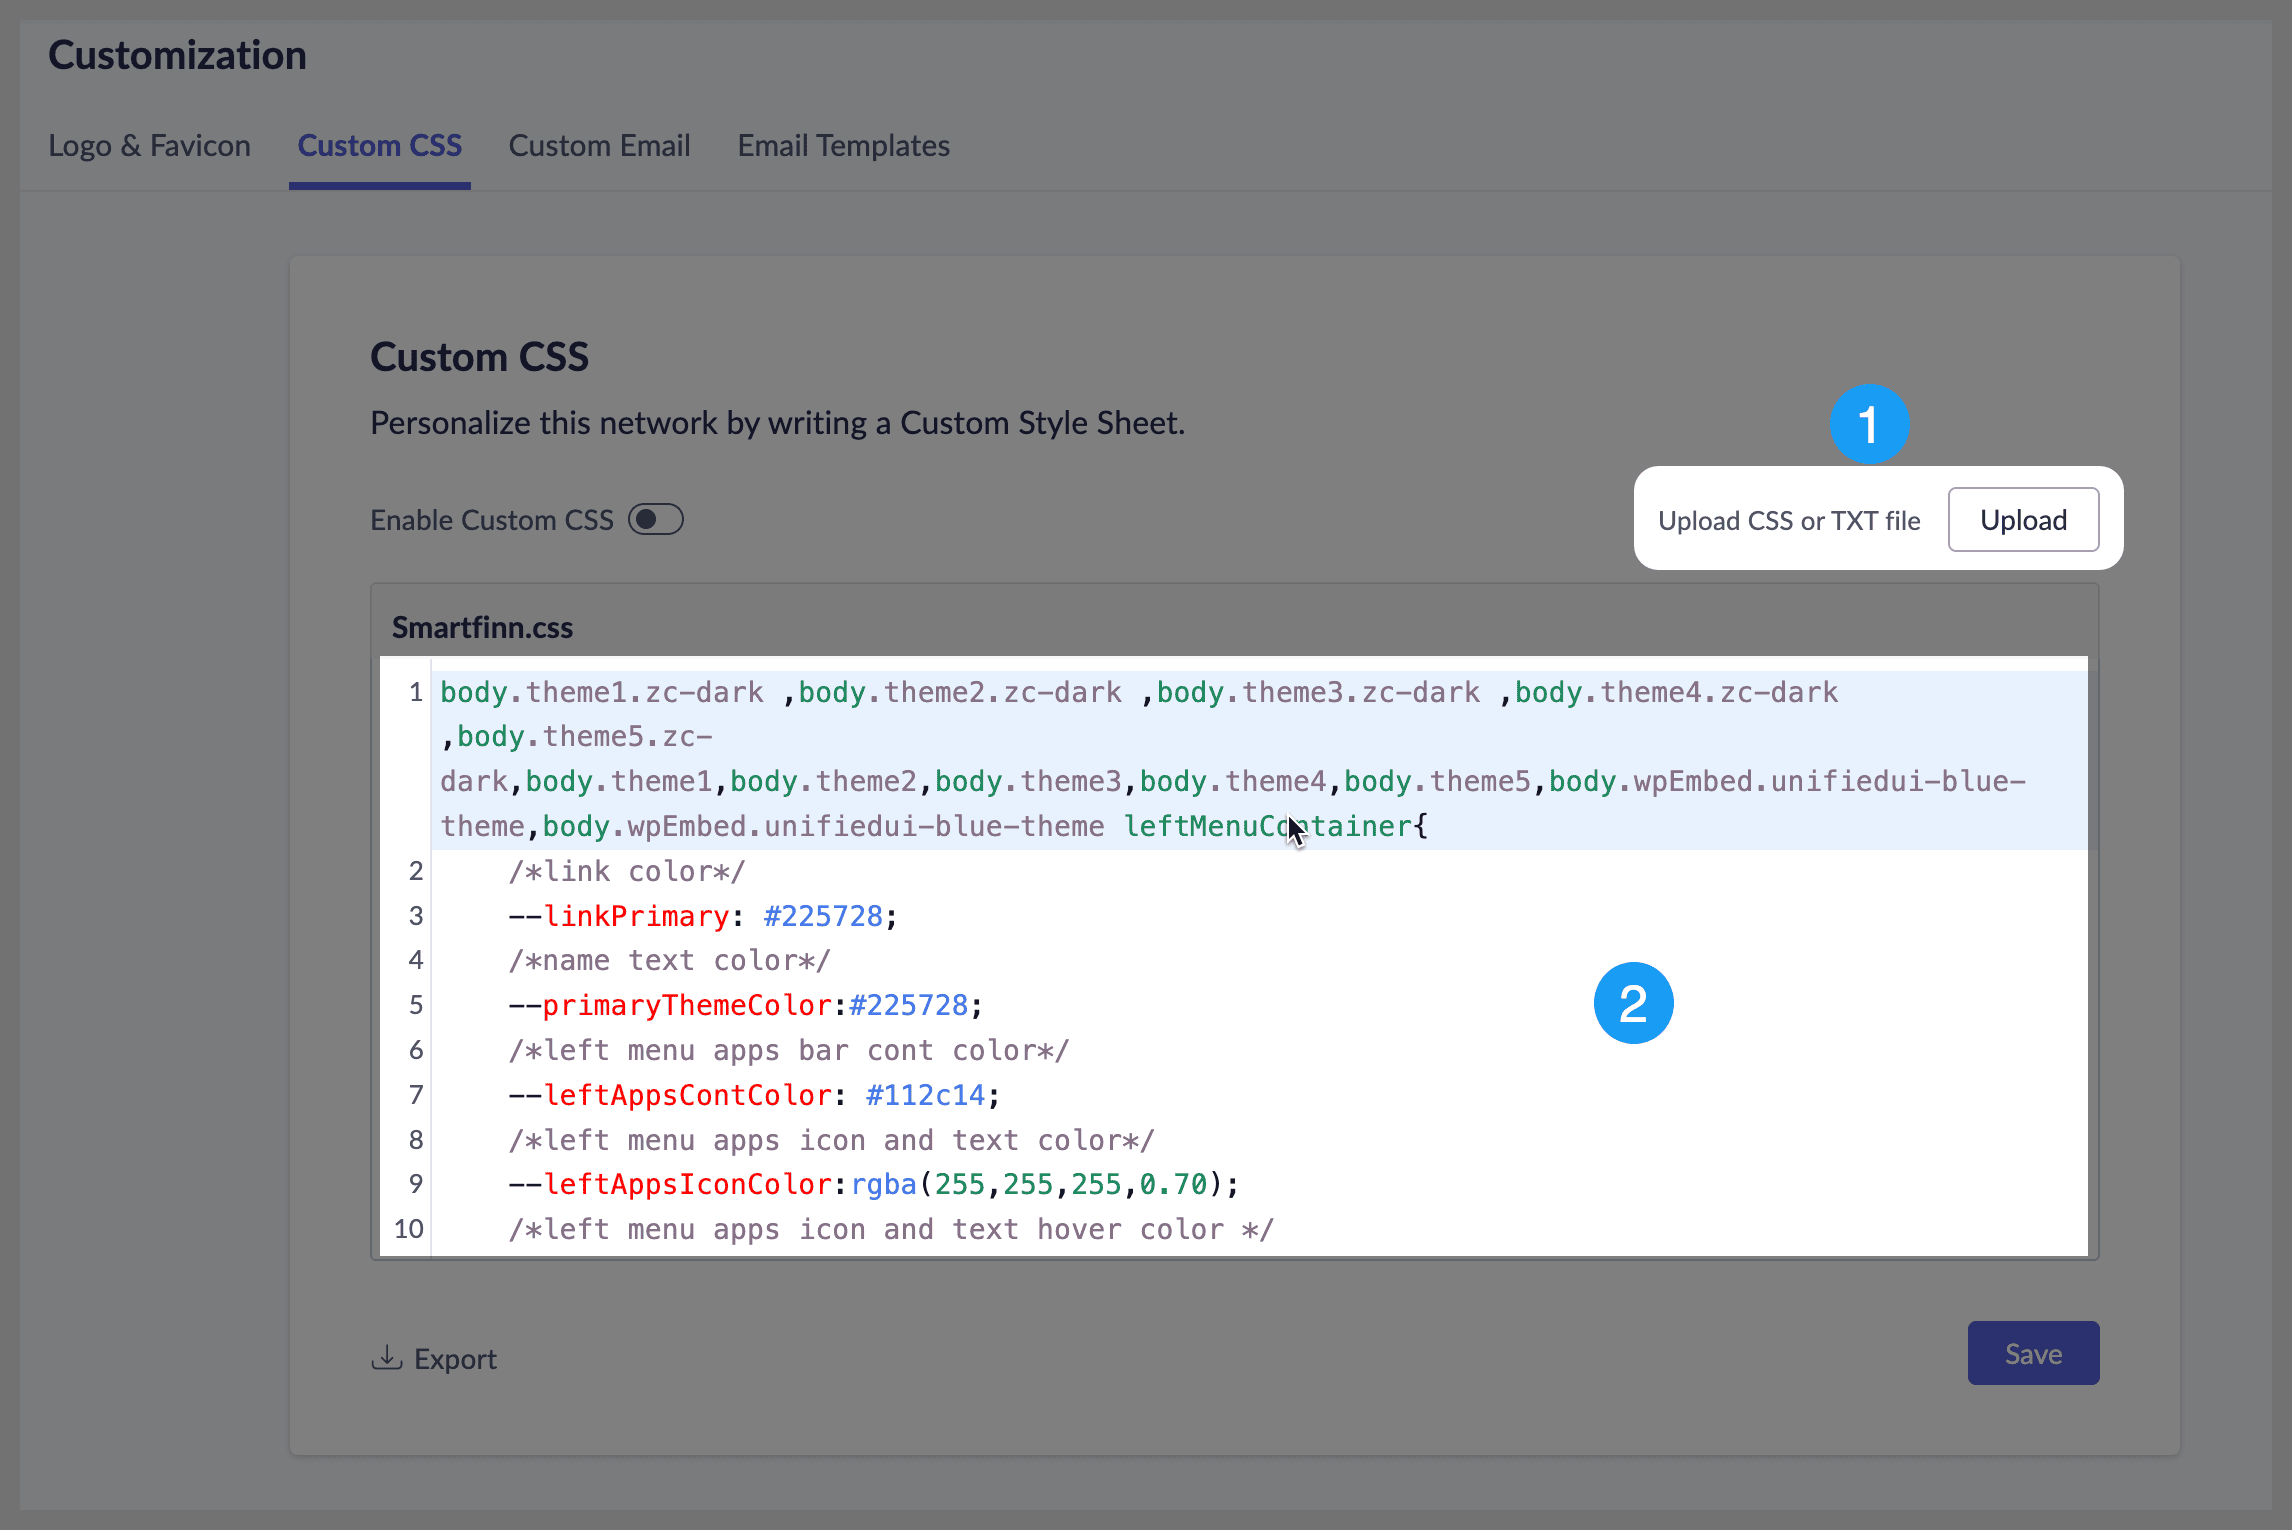This screenshot has height=1530, width=2292.
Task: Open the Email Templates tab
Action: click(x=843, y=146)
